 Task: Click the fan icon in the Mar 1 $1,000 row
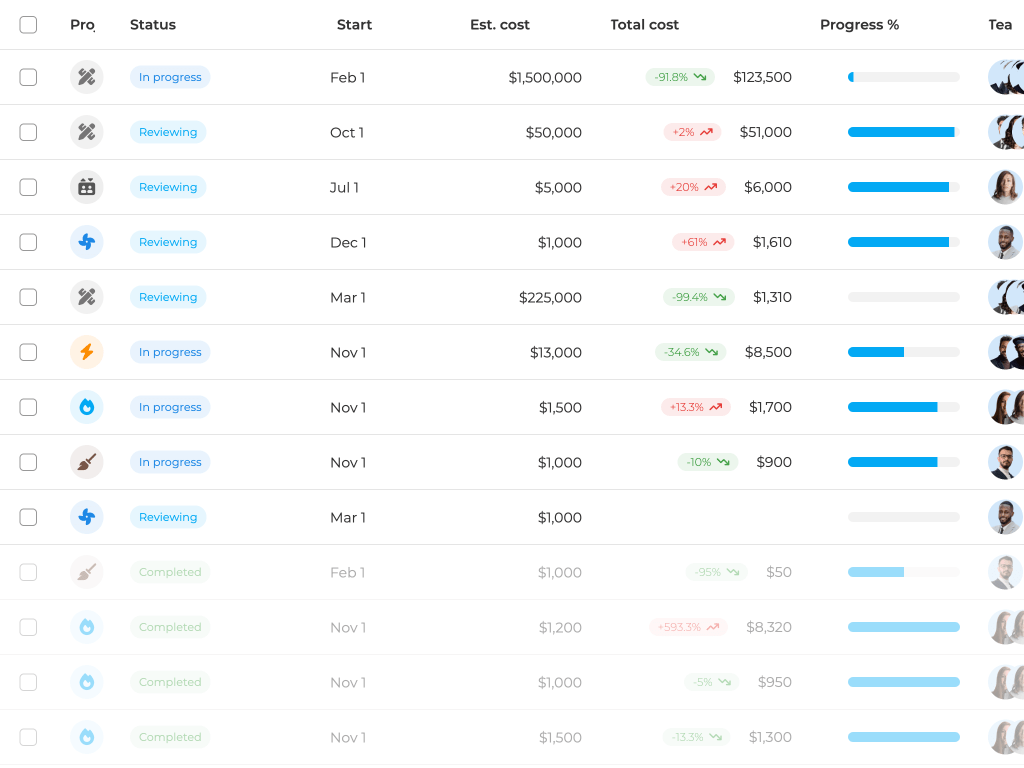click(87, 517)
